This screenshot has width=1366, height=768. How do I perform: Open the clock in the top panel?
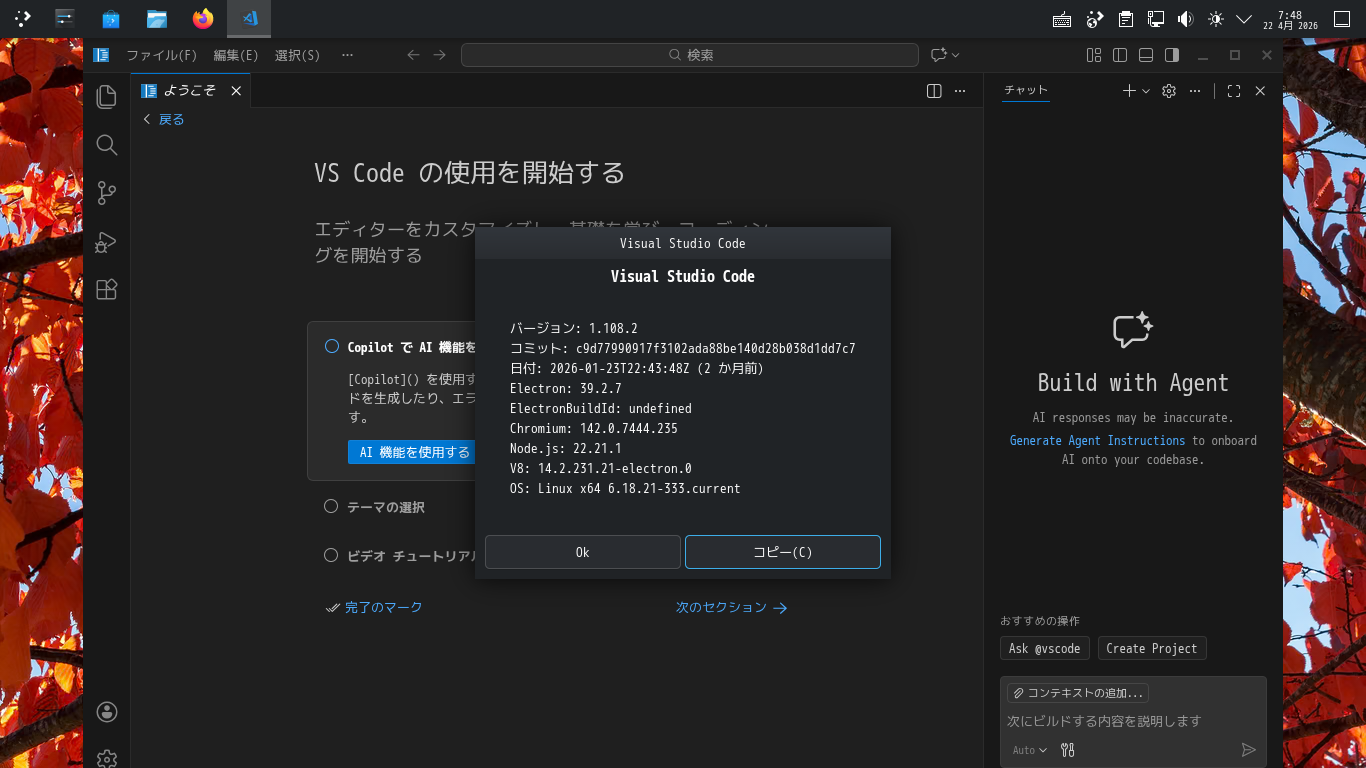[1290, 19]
